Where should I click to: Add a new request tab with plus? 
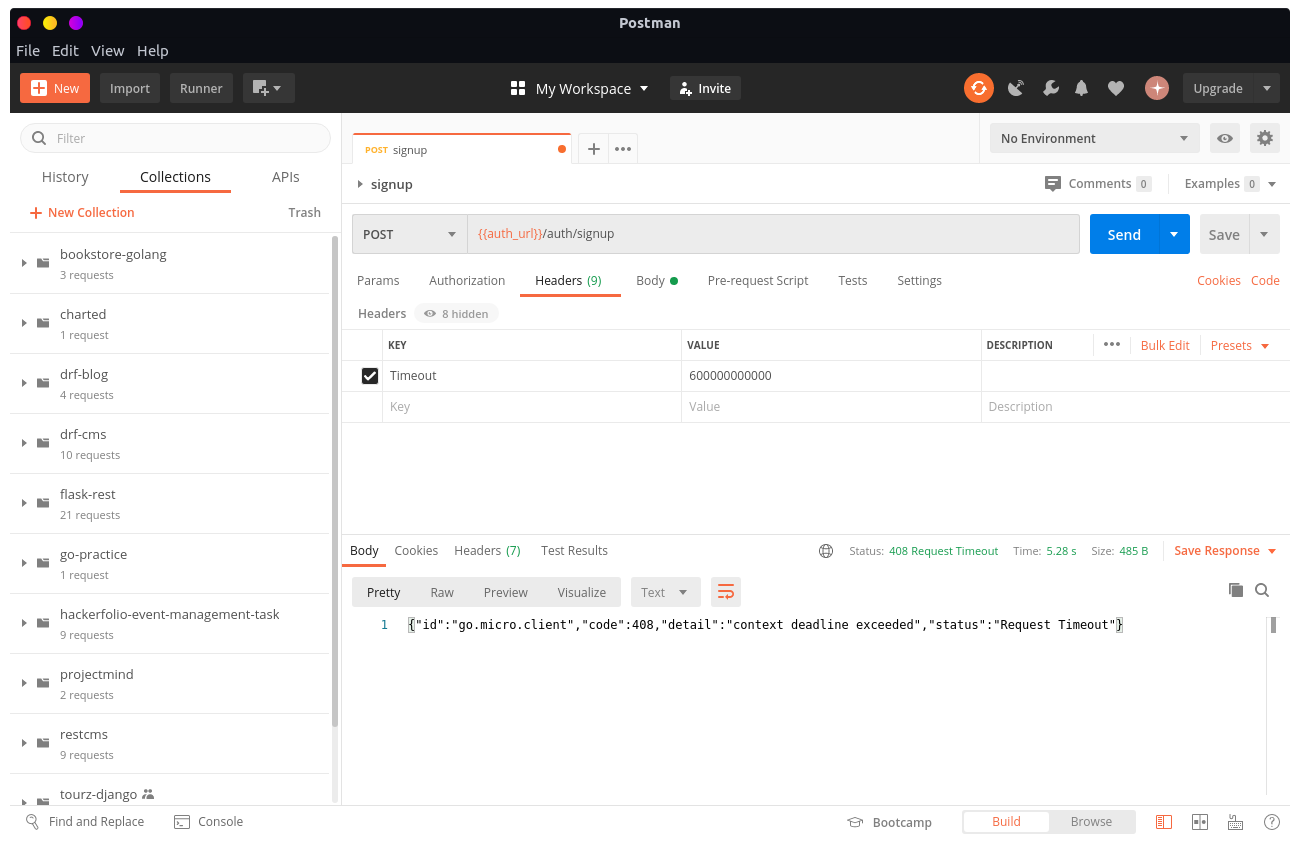click(x=593, y=149)
